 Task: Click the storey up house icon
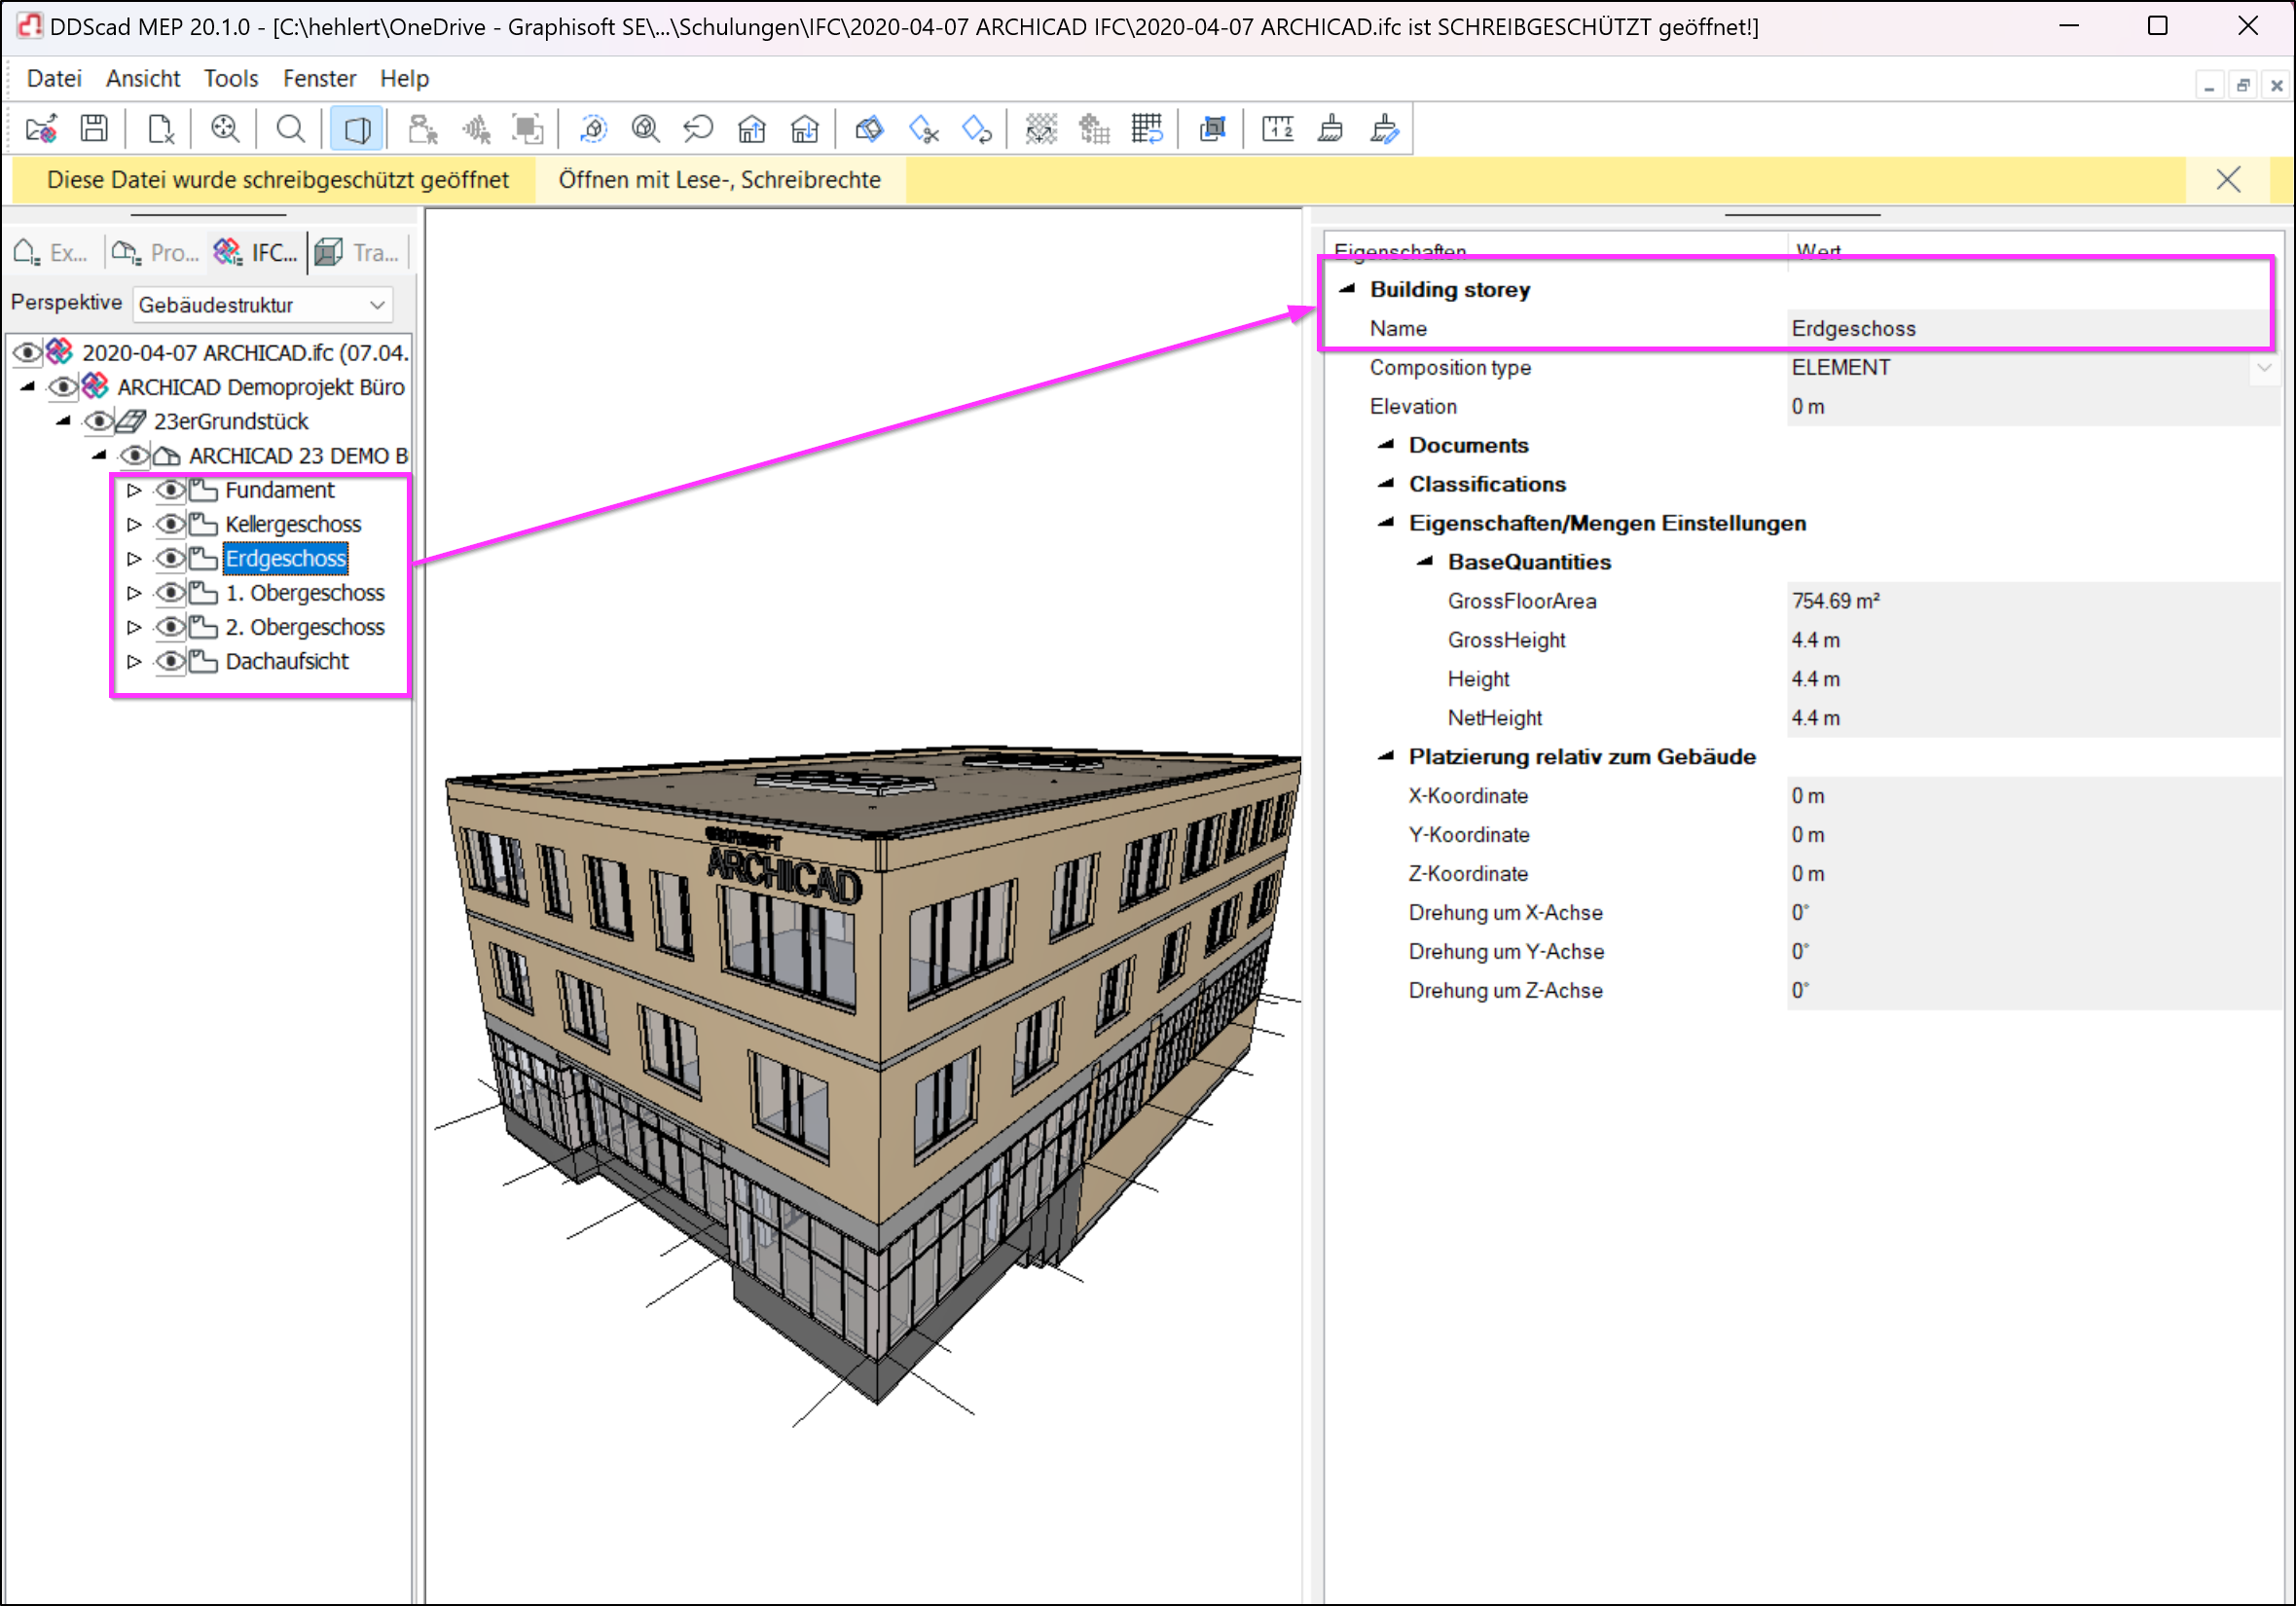[751, 129]
